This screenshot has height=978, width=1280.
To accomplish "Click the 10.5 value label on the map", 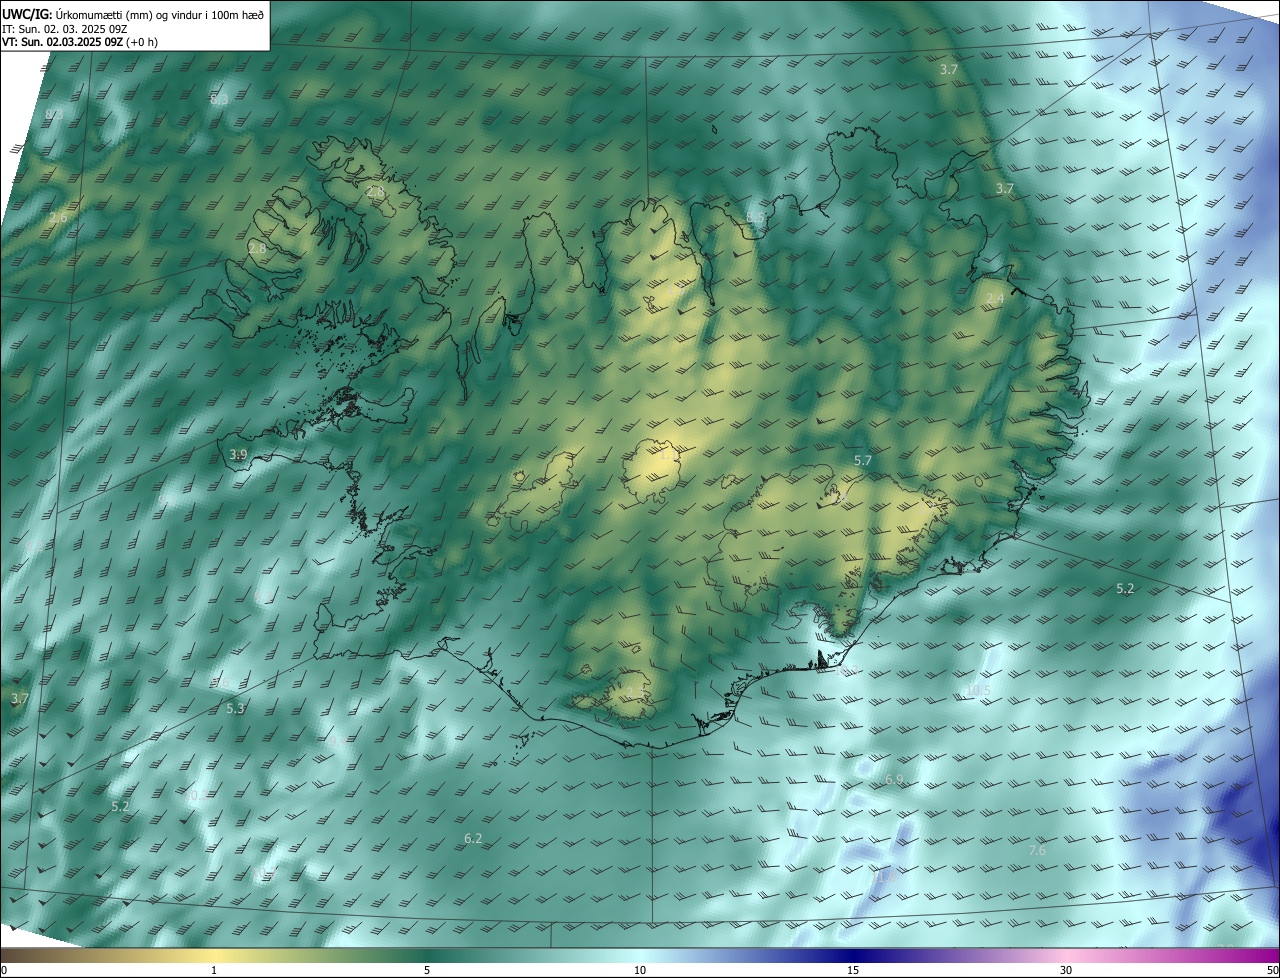I will click(977, 690).
